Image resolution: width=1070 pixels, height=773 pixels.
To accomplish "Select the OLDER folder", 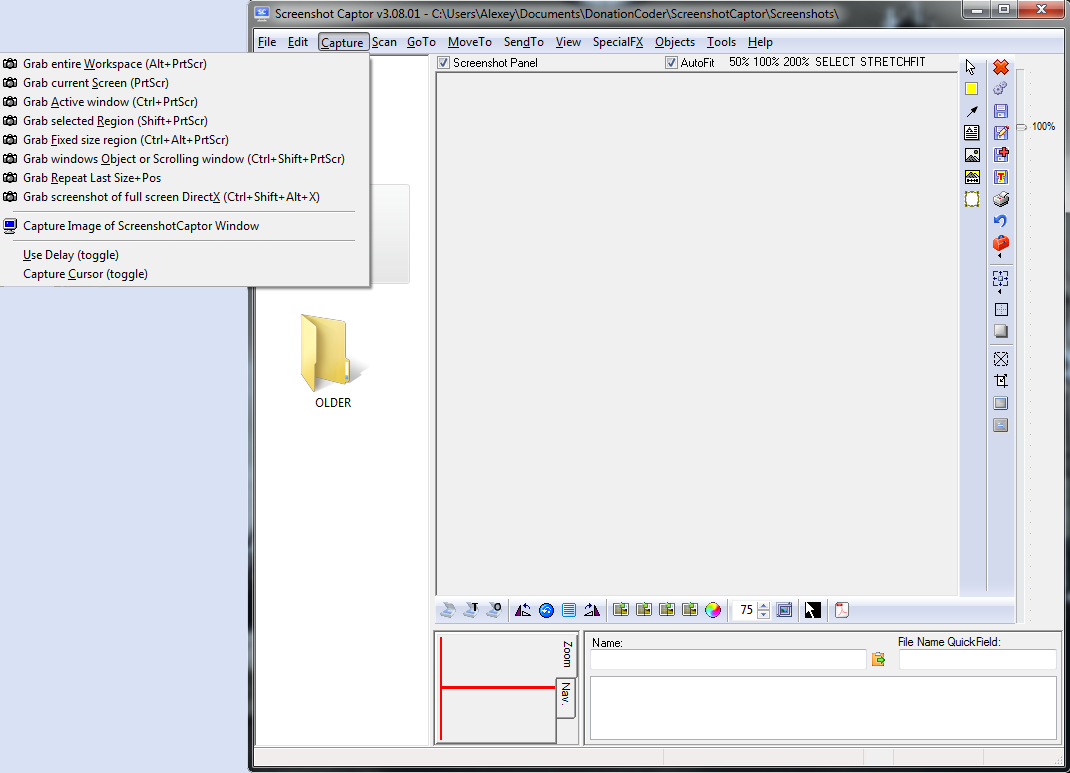I will coord(333,361).
